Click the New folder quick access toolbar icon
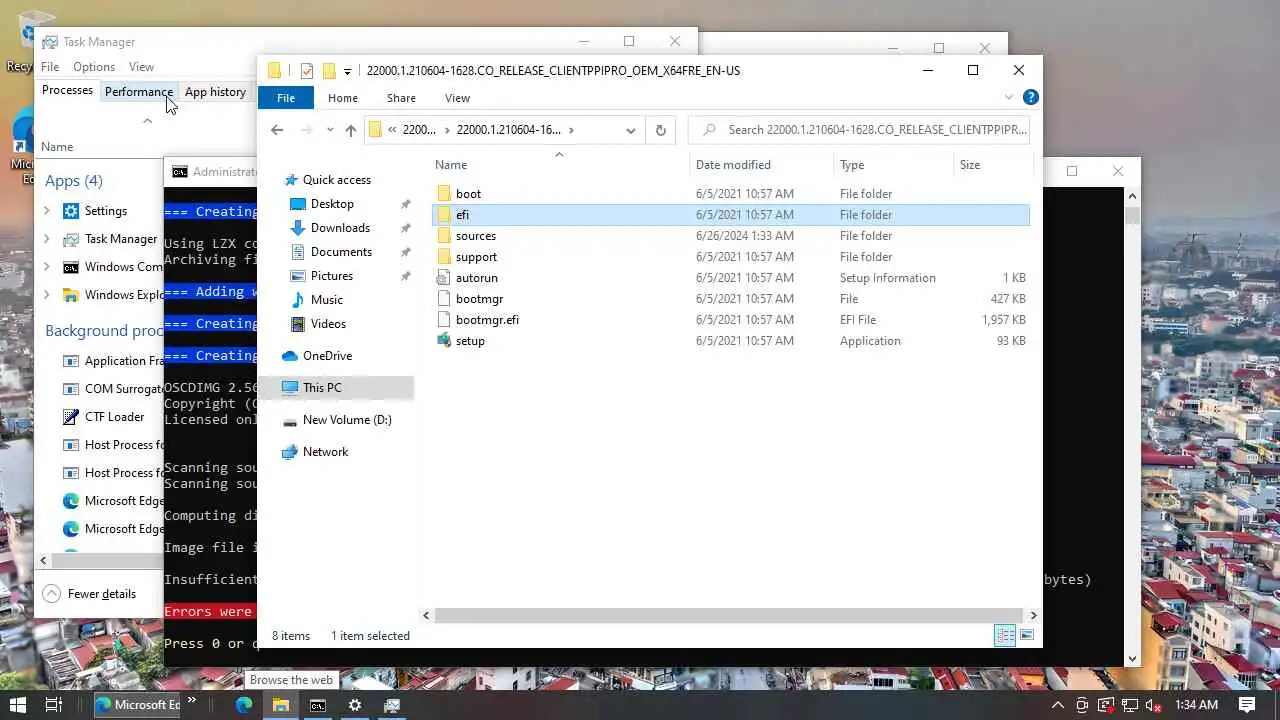 coord(328,71)
